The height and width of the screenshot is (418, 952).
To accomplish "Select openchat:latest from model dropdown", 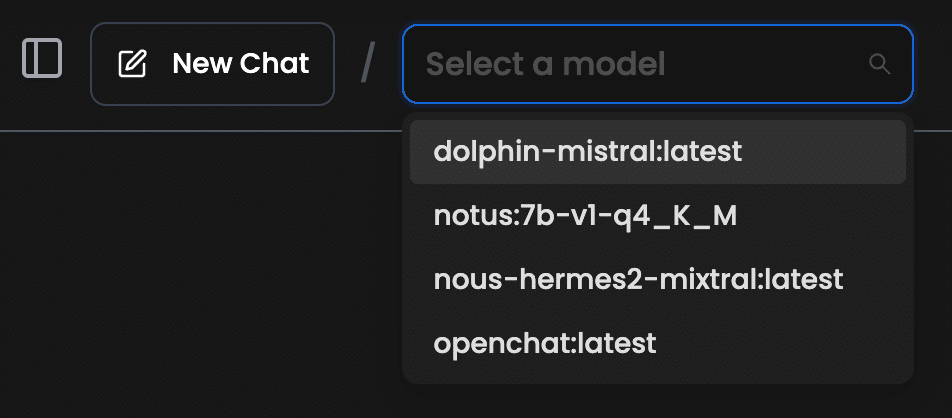I will [658, 344].
